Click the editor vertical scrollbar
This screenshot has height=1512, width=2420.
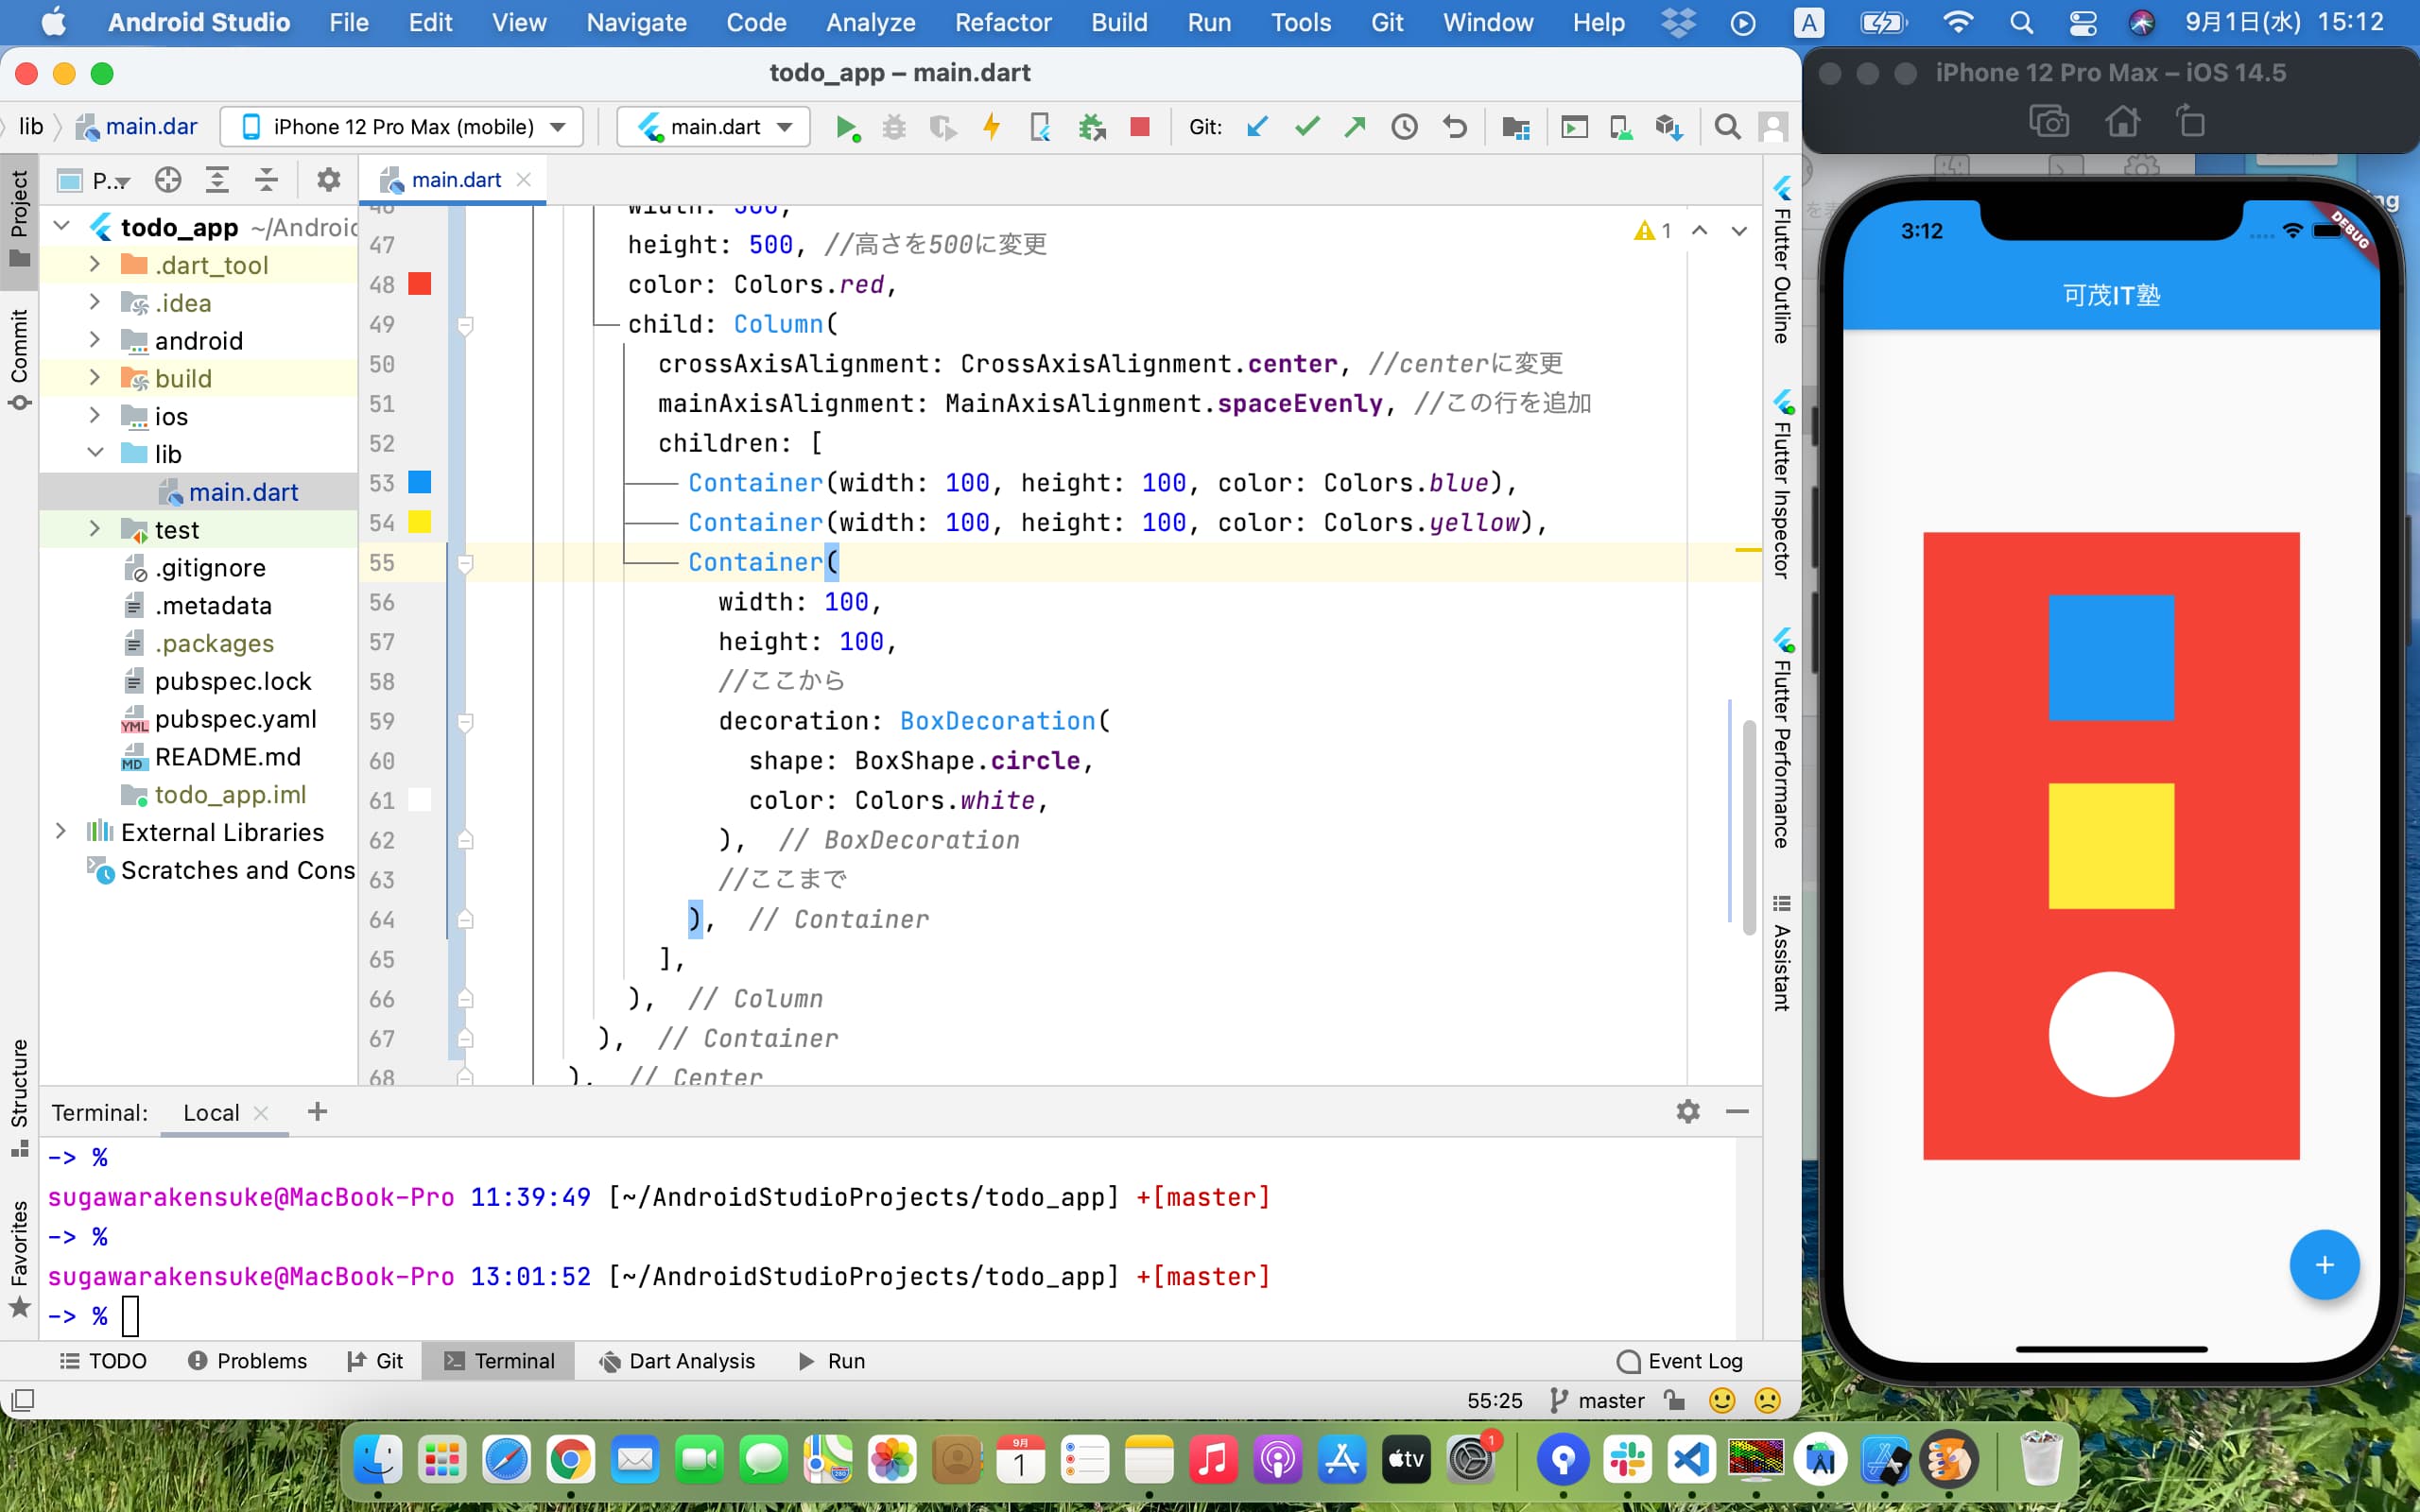(1749, 826)
